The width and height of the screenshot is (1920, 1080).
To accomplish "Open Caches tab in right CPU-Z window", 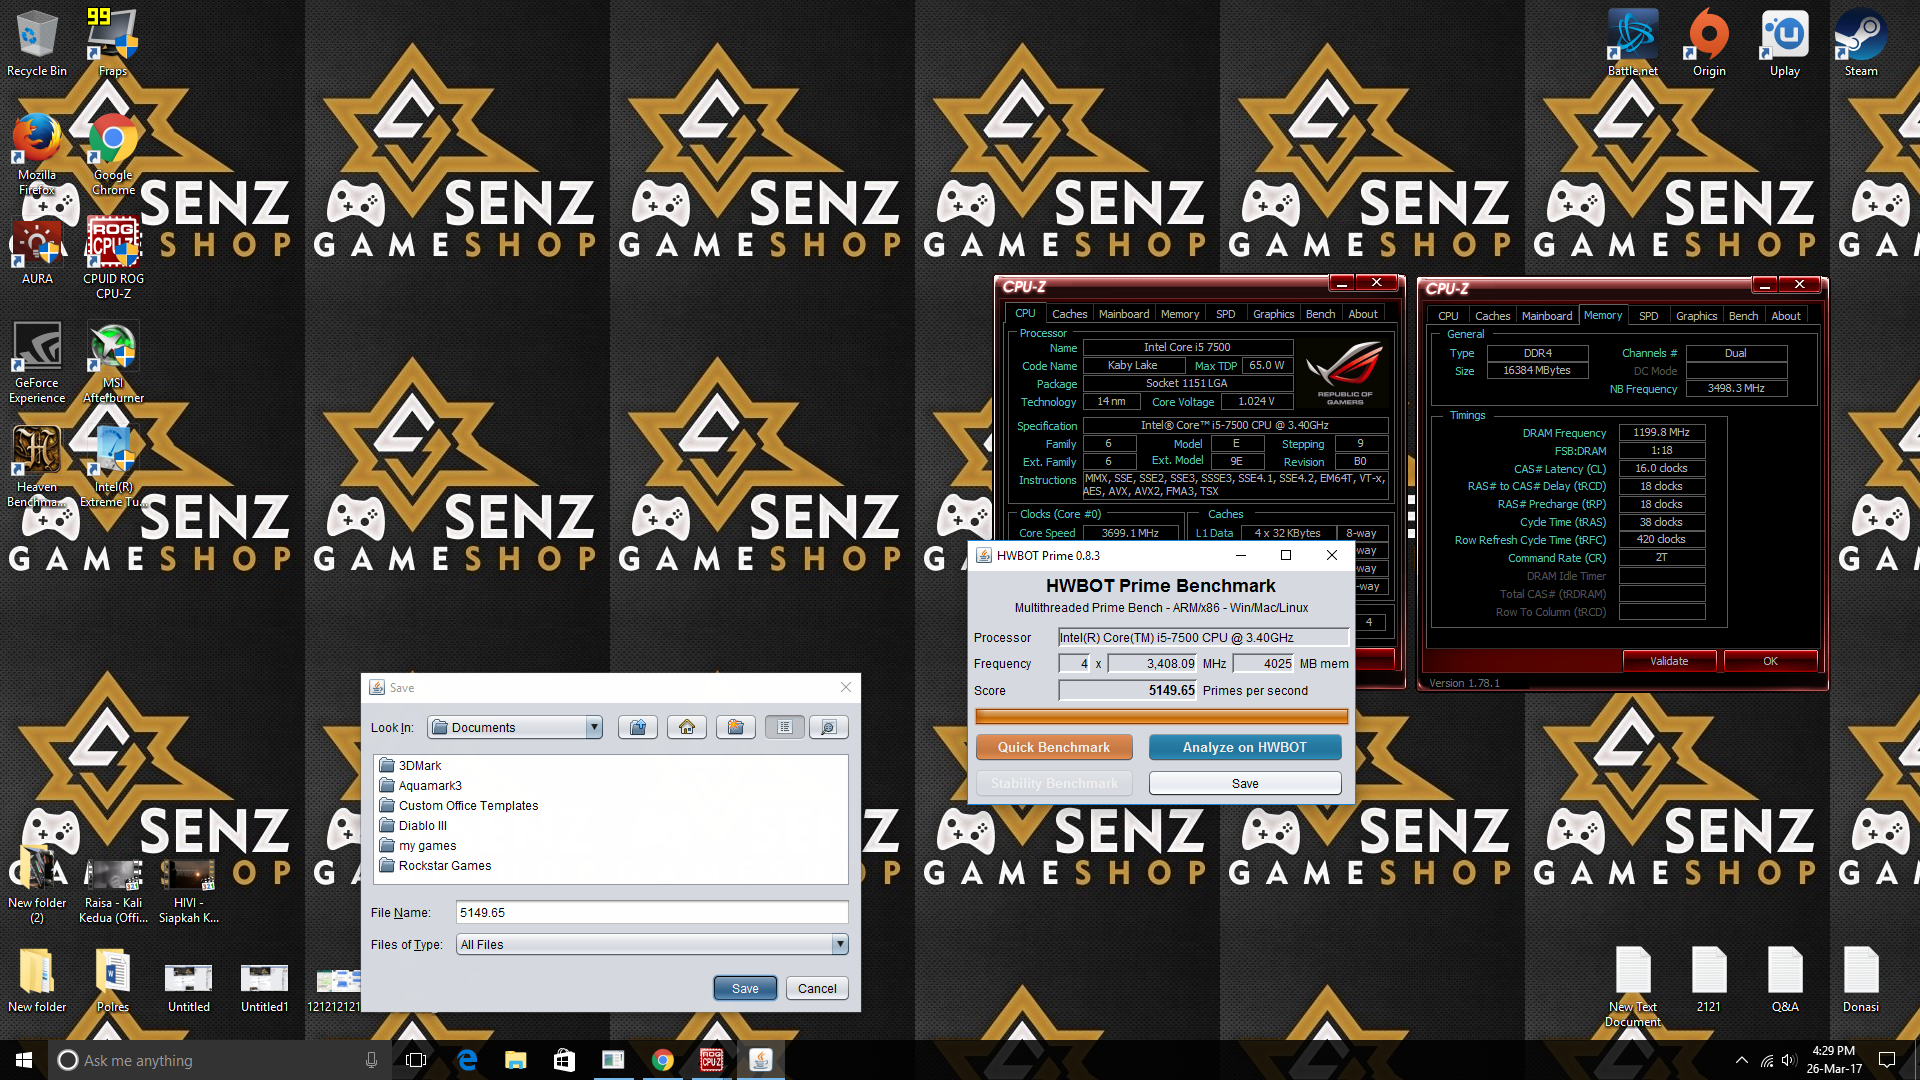I will coord(1492,316).
